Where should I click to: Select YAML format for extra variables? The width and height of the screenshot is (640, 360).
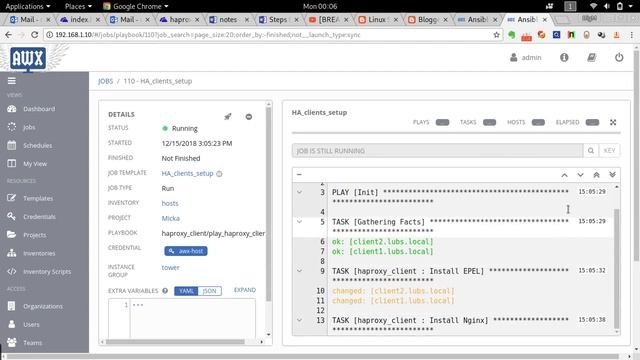coord(186,291)
